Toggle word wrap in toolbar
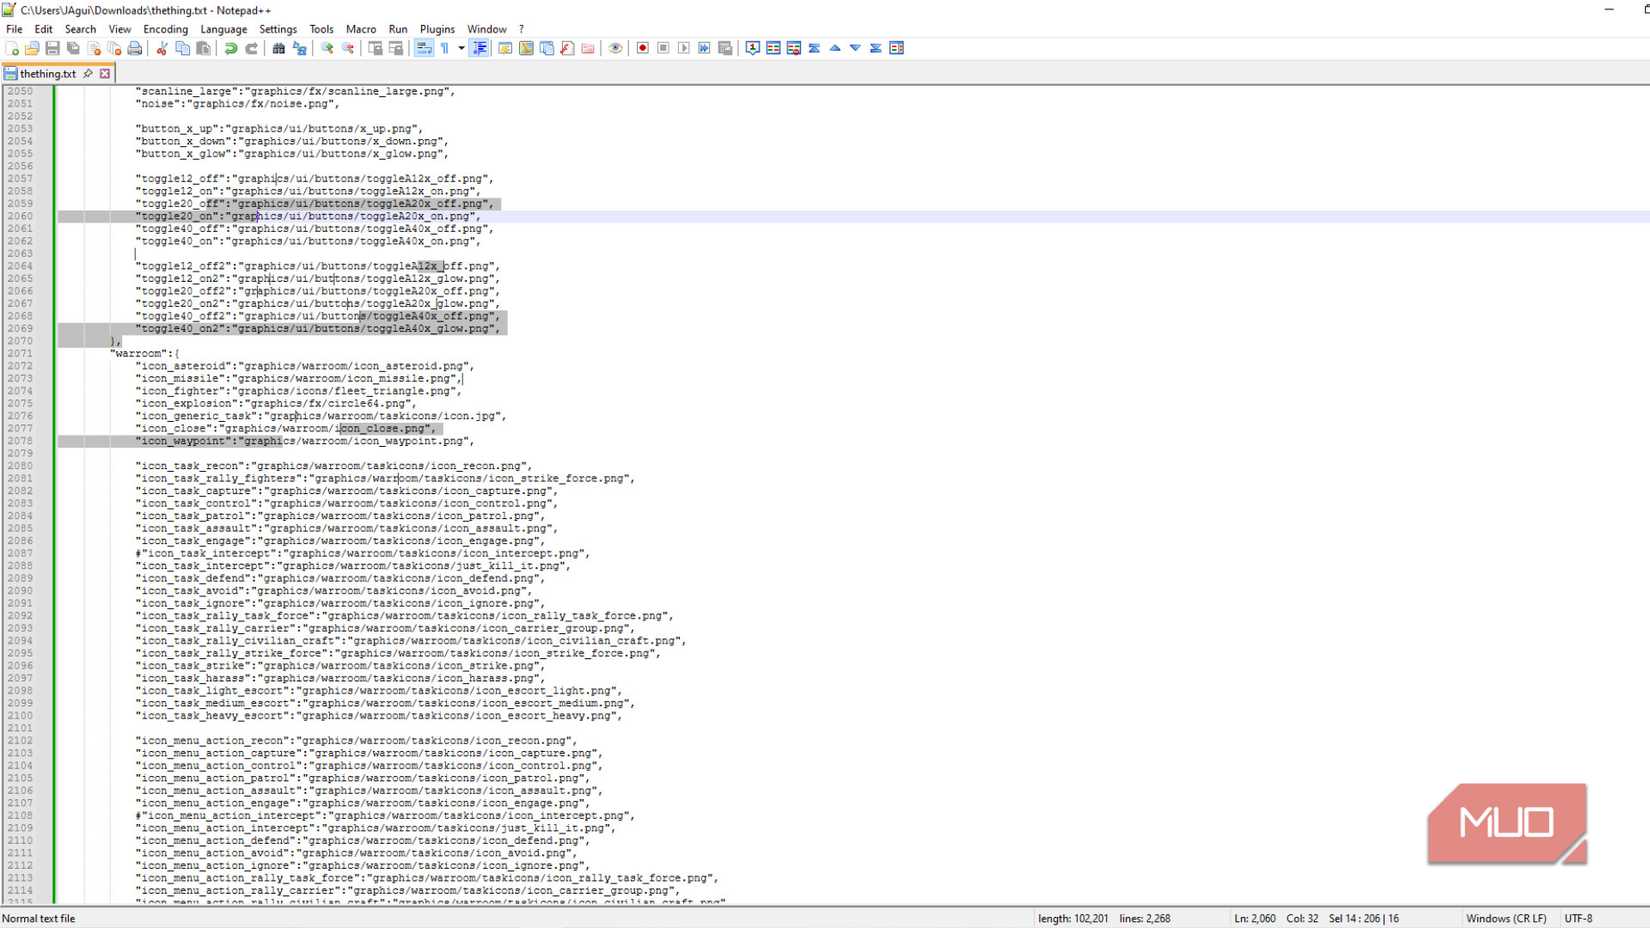1650x928 pixels. 423,48
